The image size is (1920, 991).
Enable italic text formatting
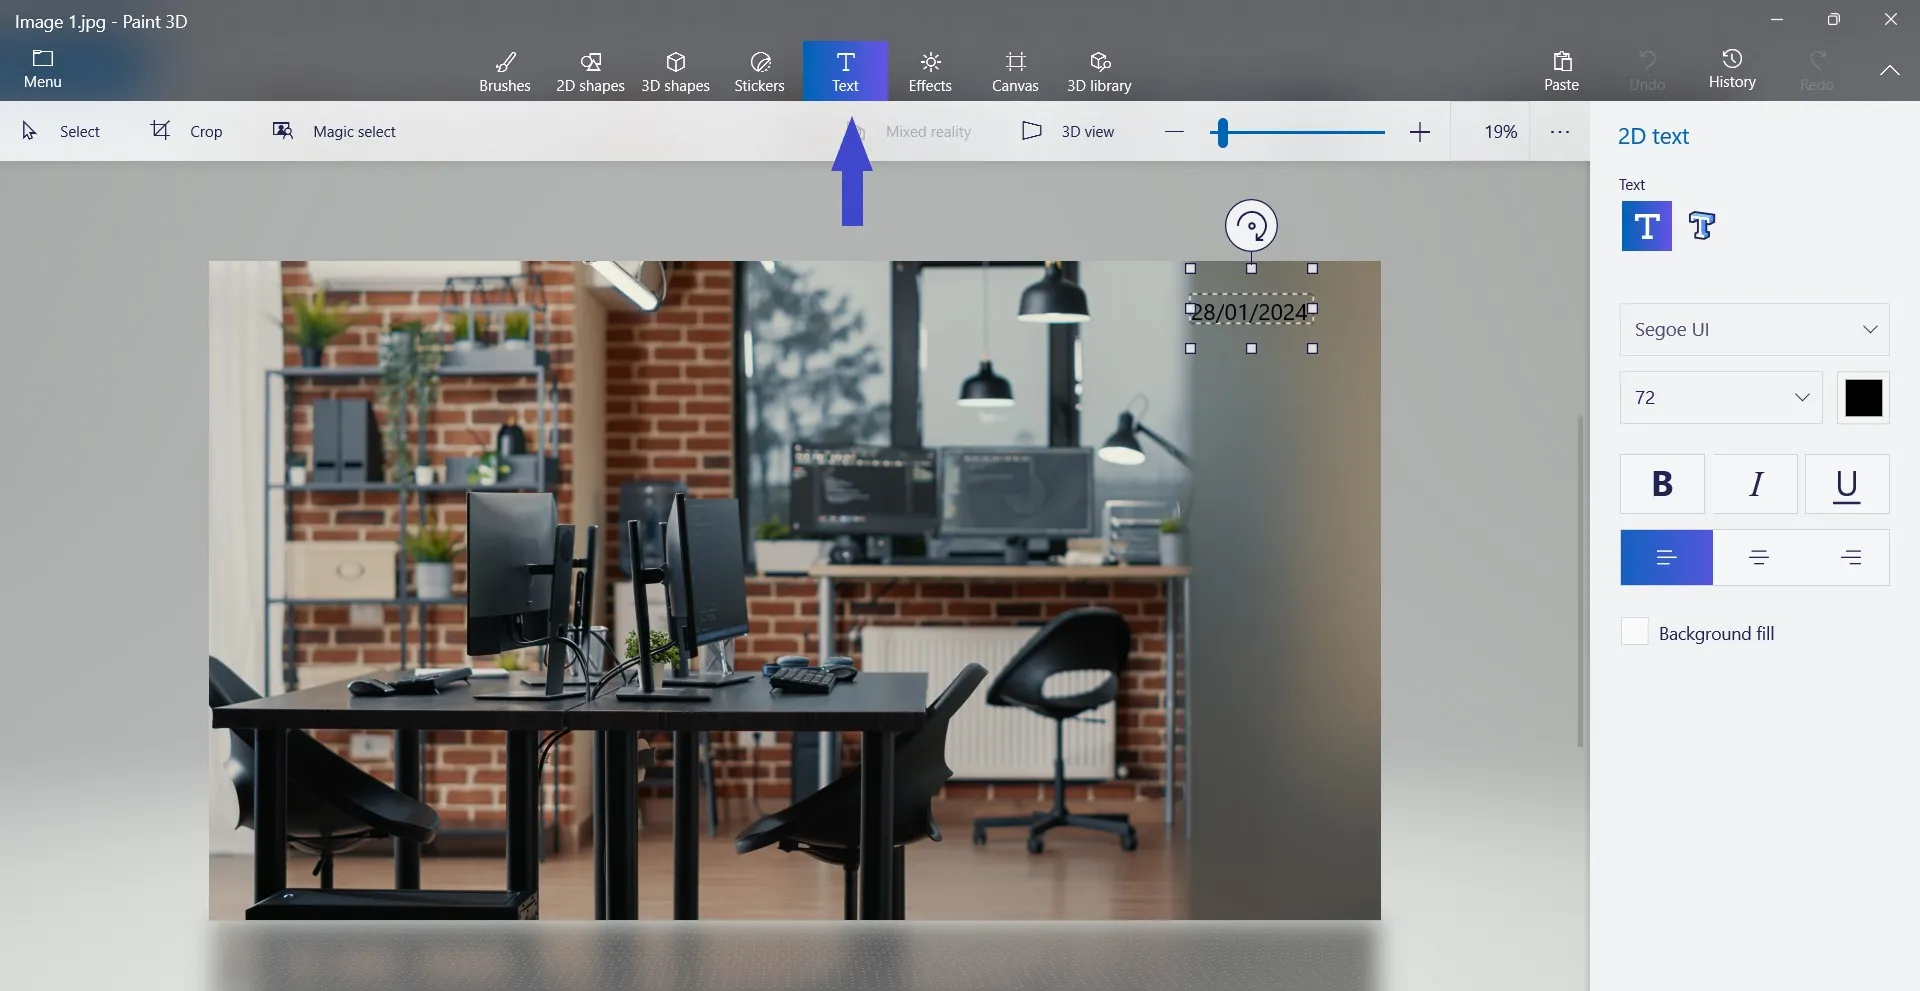[x=1755, y=484]
